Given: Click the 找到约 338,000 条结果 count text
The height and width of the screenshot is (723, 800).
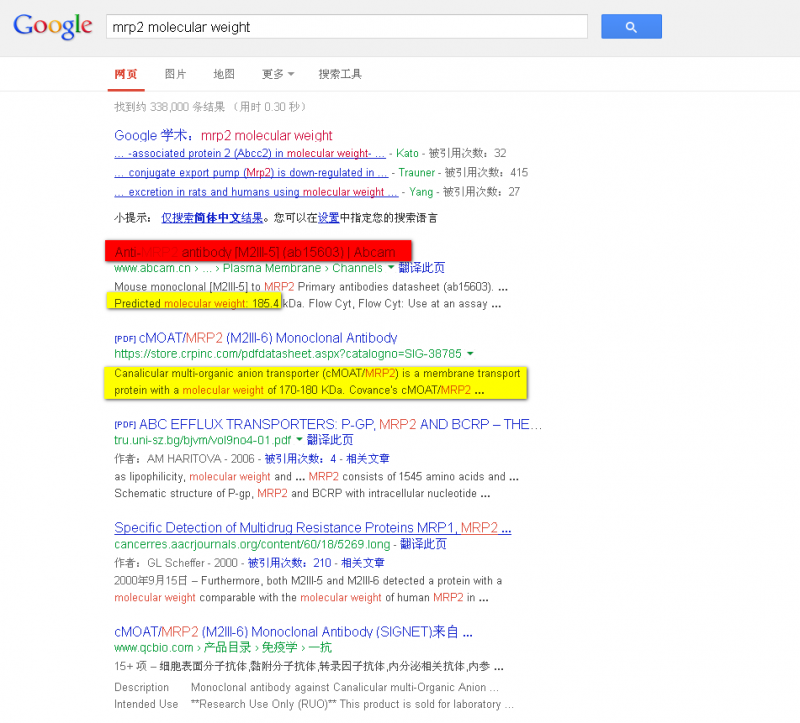Looking at the screenshot, I should 169,107.
